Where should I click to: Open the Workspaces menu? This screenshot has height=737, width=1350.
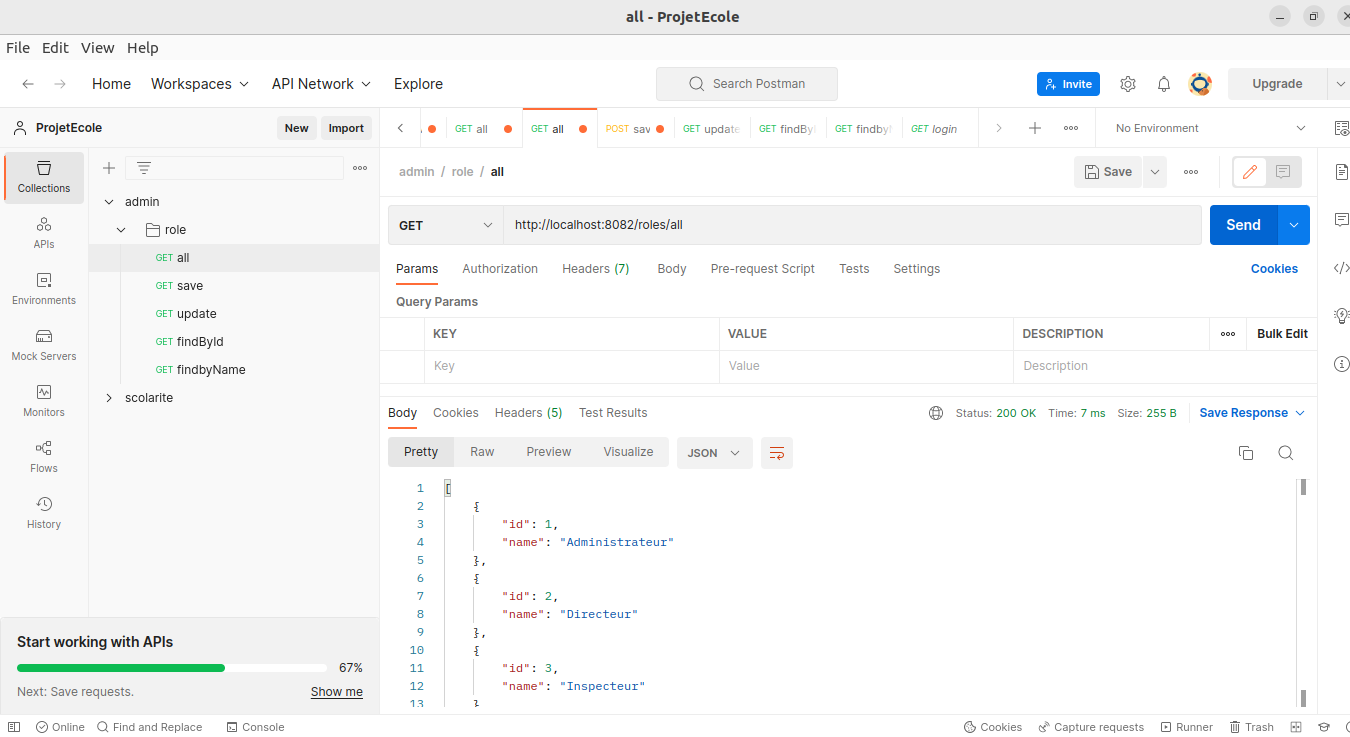[x=200, y=84]
